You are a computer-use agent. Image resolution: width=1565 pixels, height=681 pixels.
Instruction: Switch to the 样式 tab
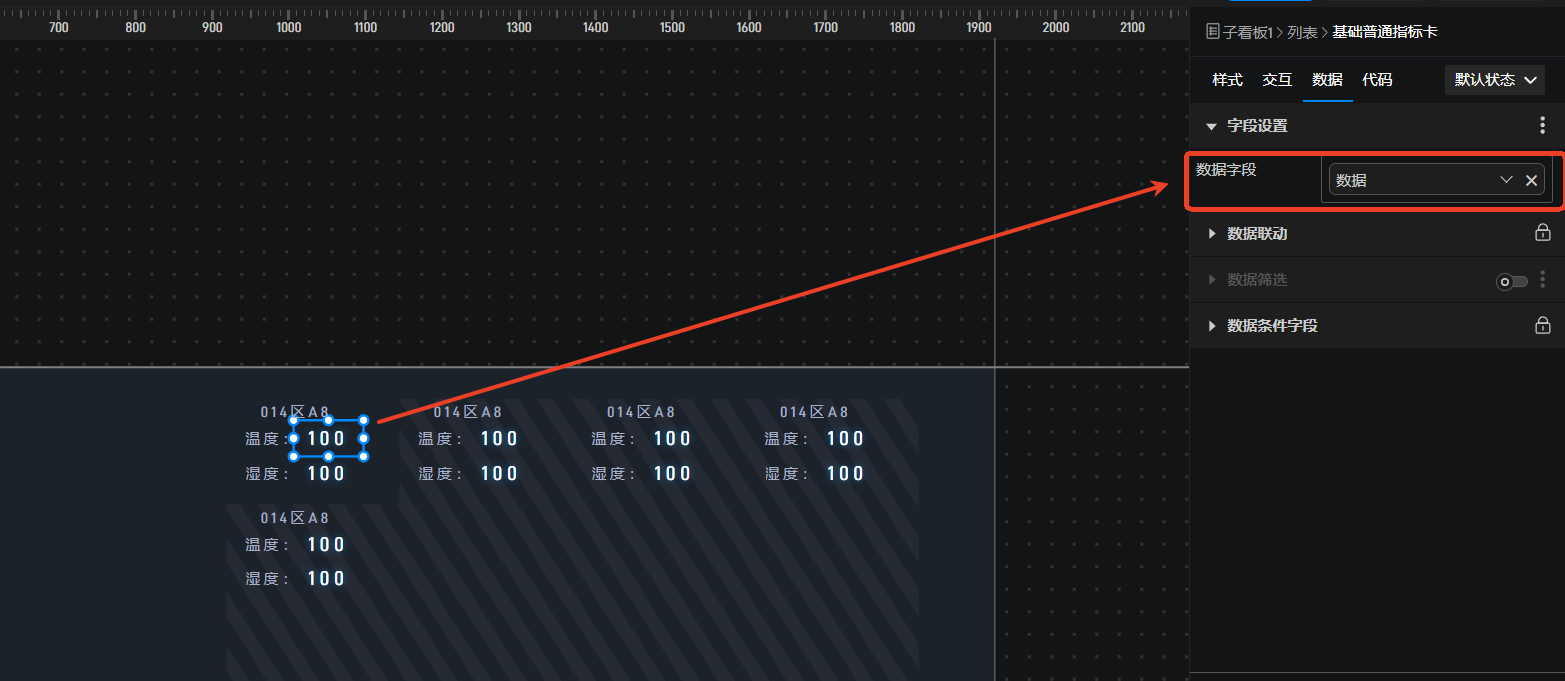(1227, 80)
